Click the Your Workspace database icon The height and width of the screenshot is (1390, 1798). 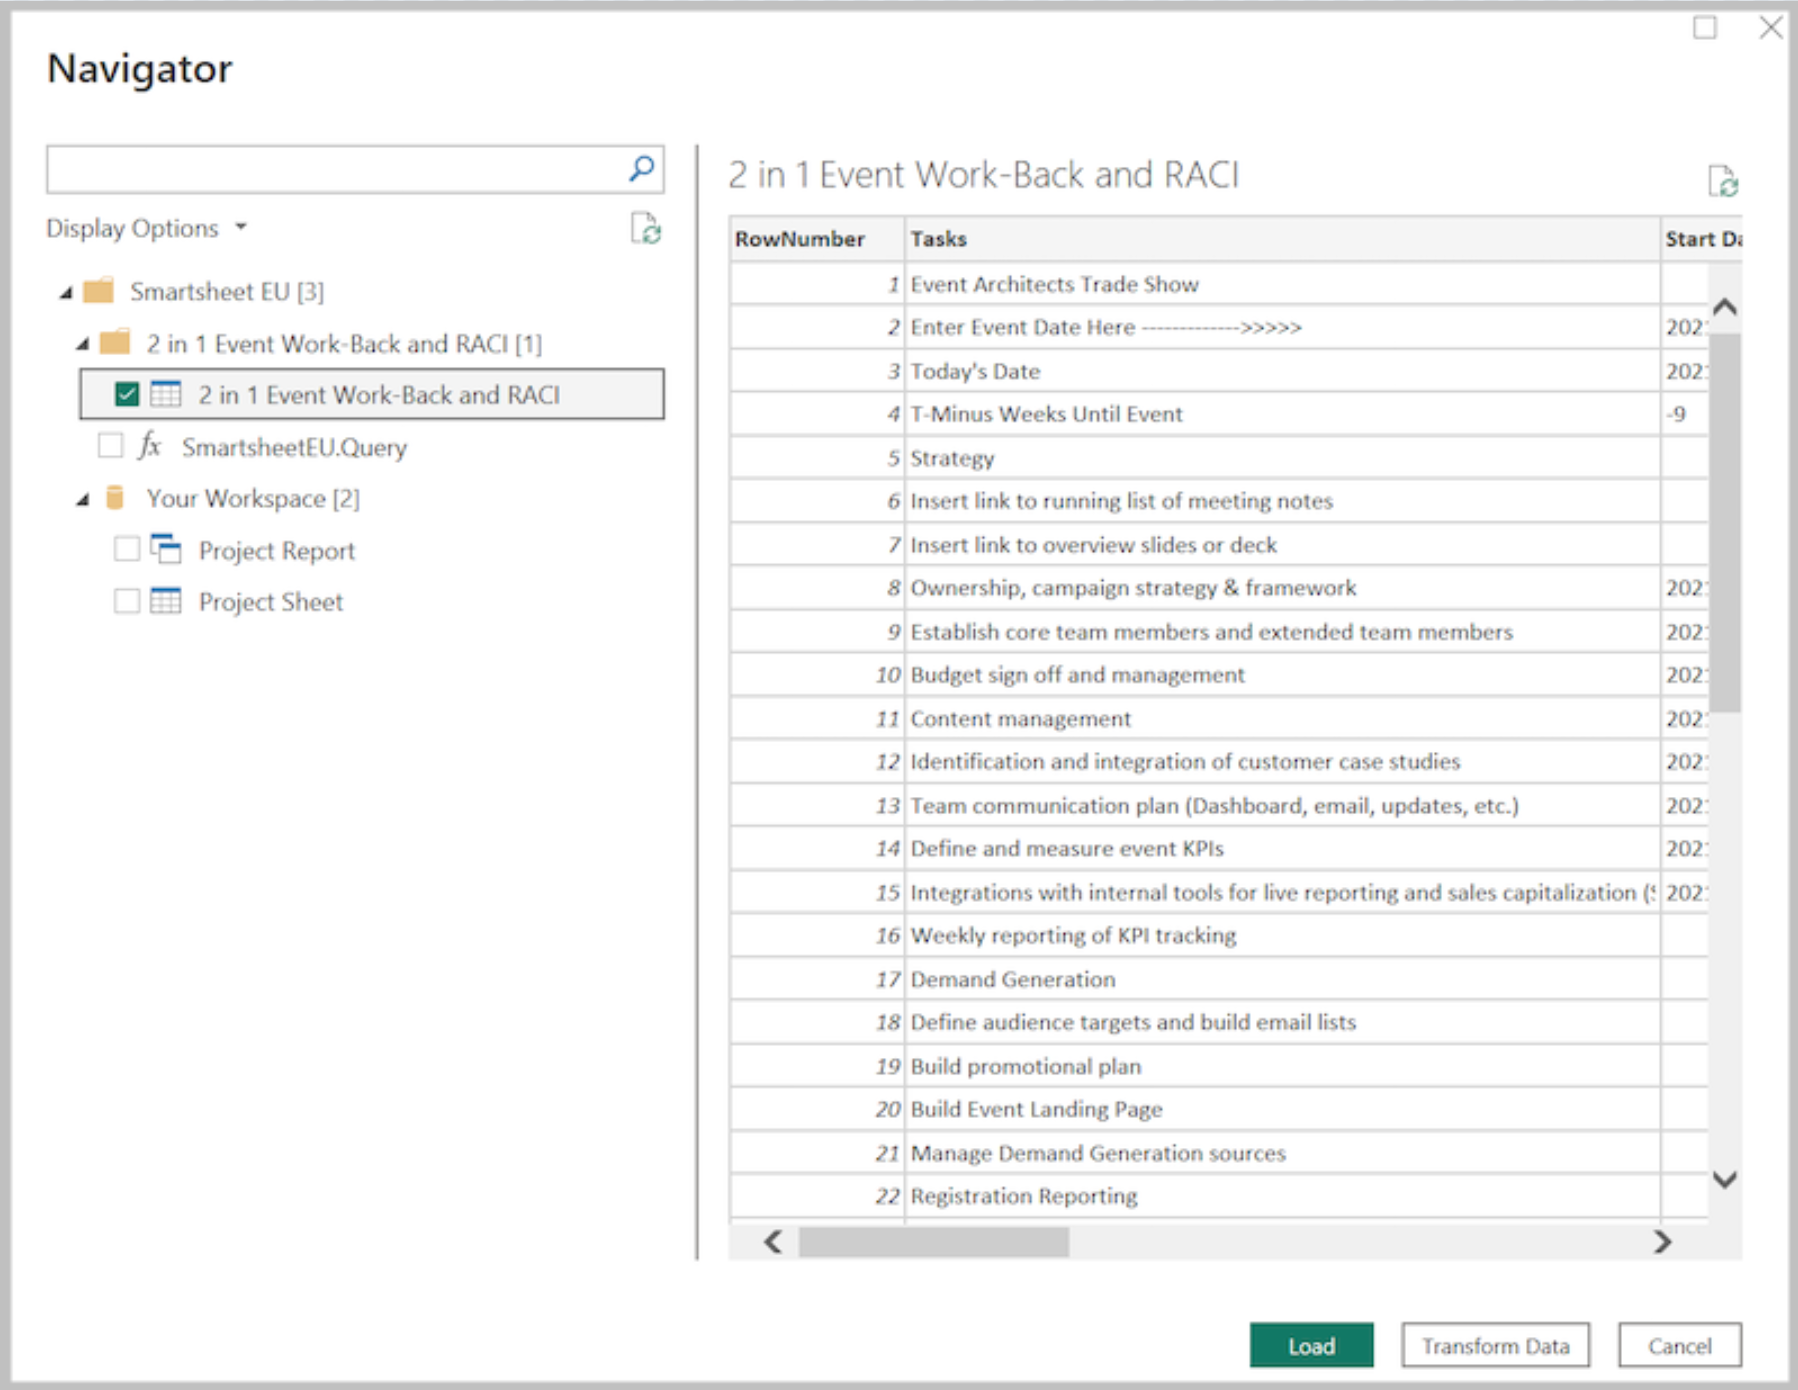click(115, 498)
